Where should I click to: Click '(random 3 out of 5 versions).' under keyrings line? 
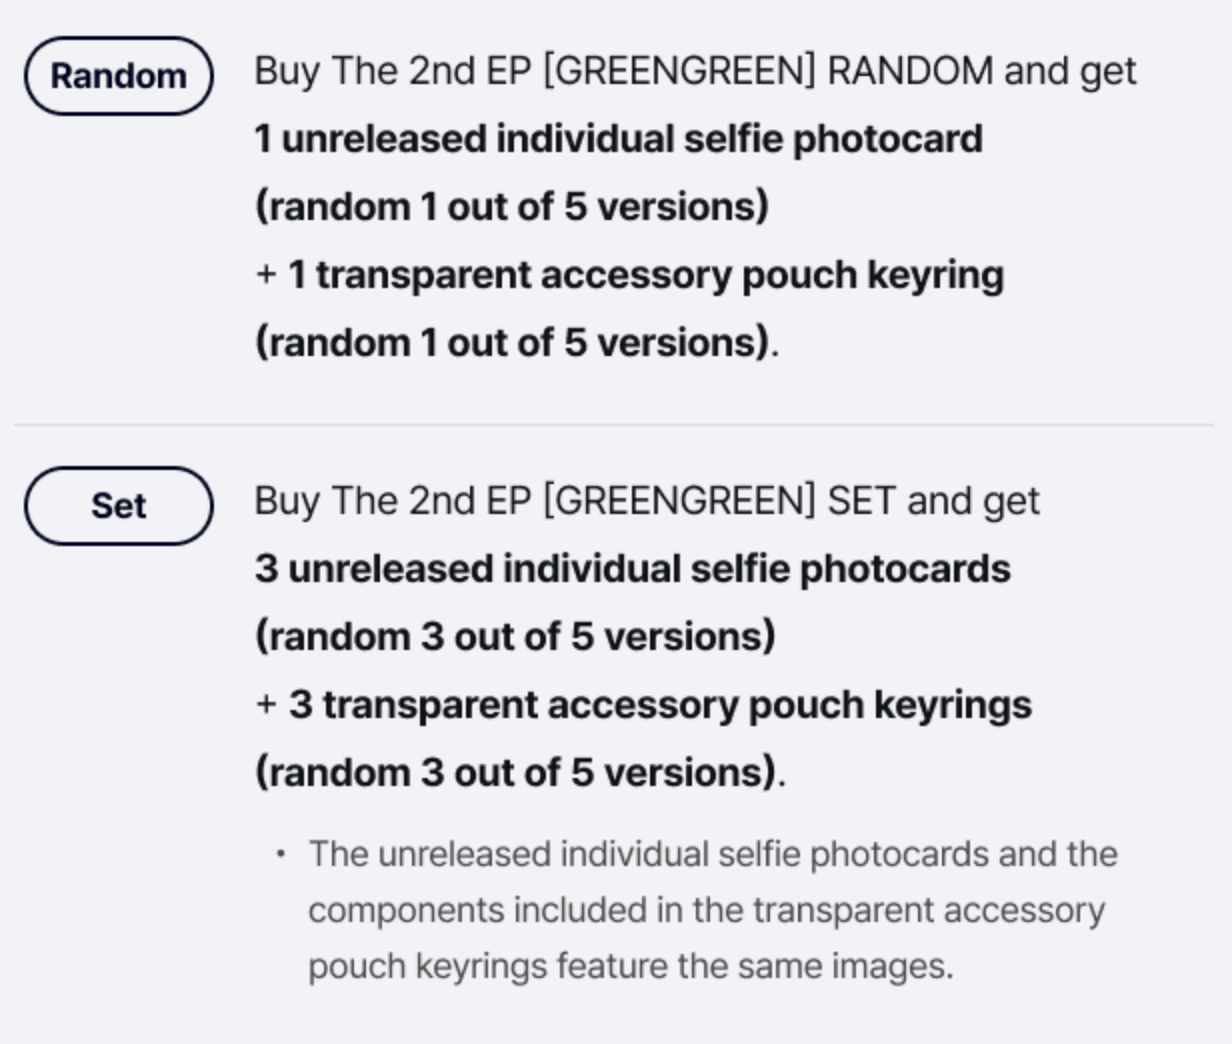pyautogui.click(x=520, y=773)
